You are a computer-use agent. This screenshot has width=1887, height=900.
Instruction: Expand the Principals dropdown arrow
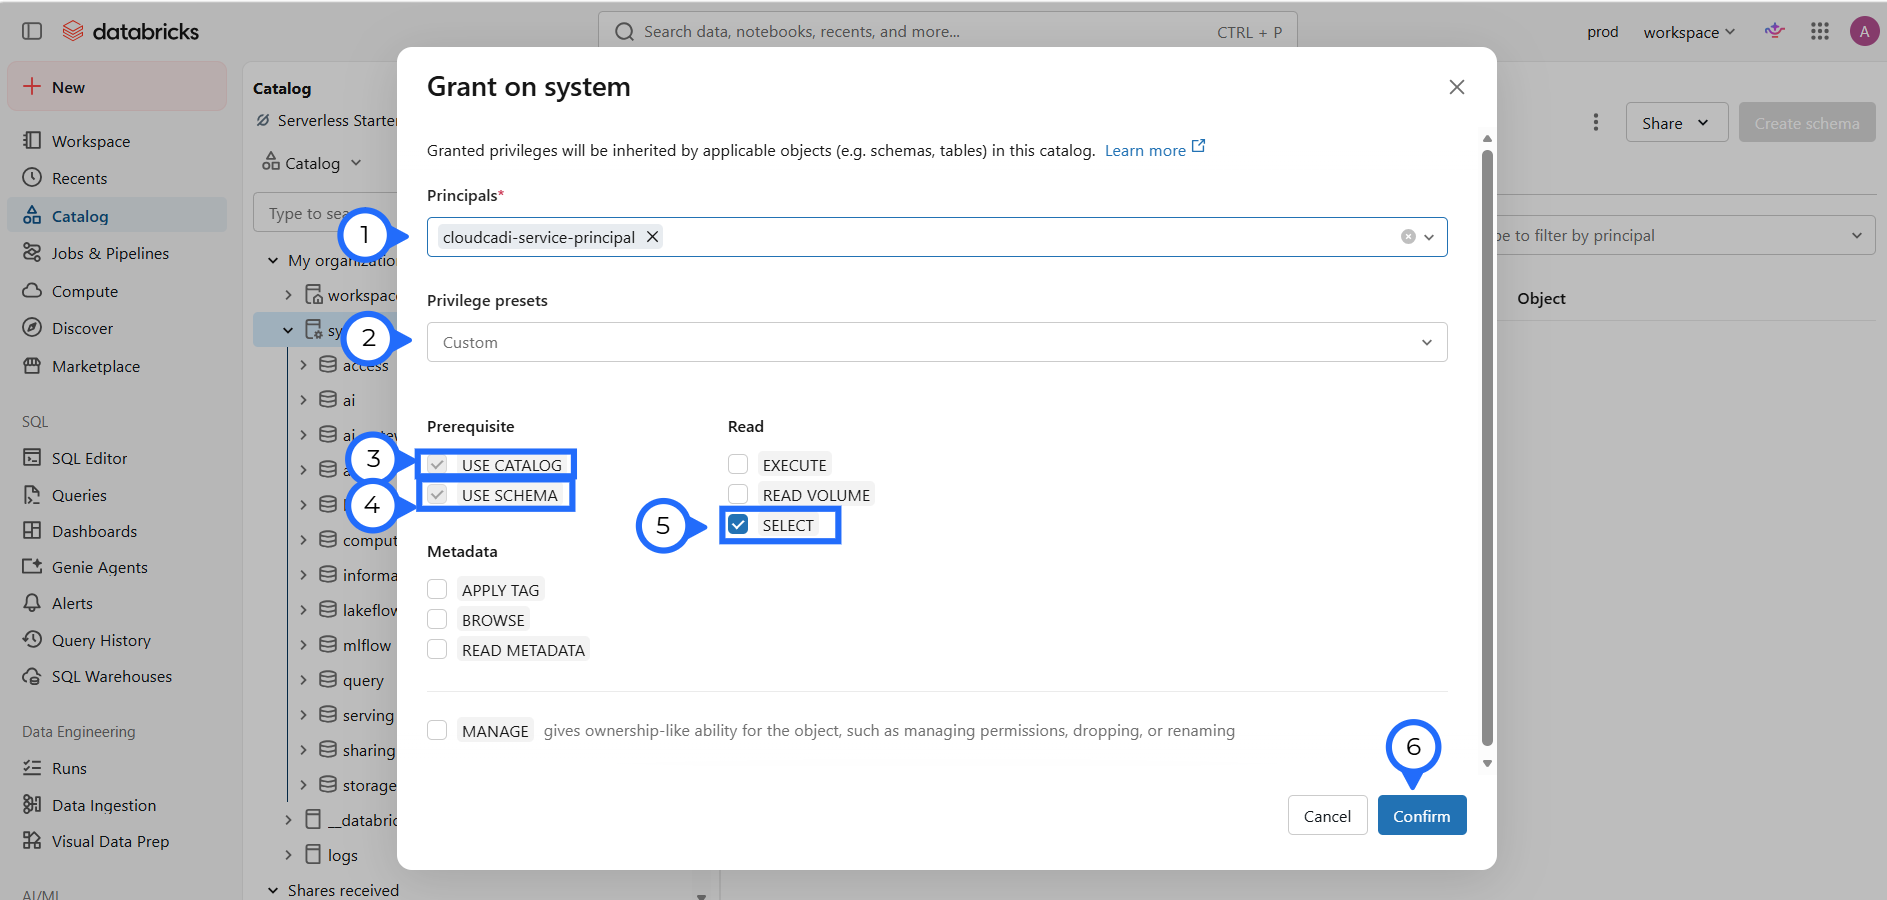coord(1429,237)
